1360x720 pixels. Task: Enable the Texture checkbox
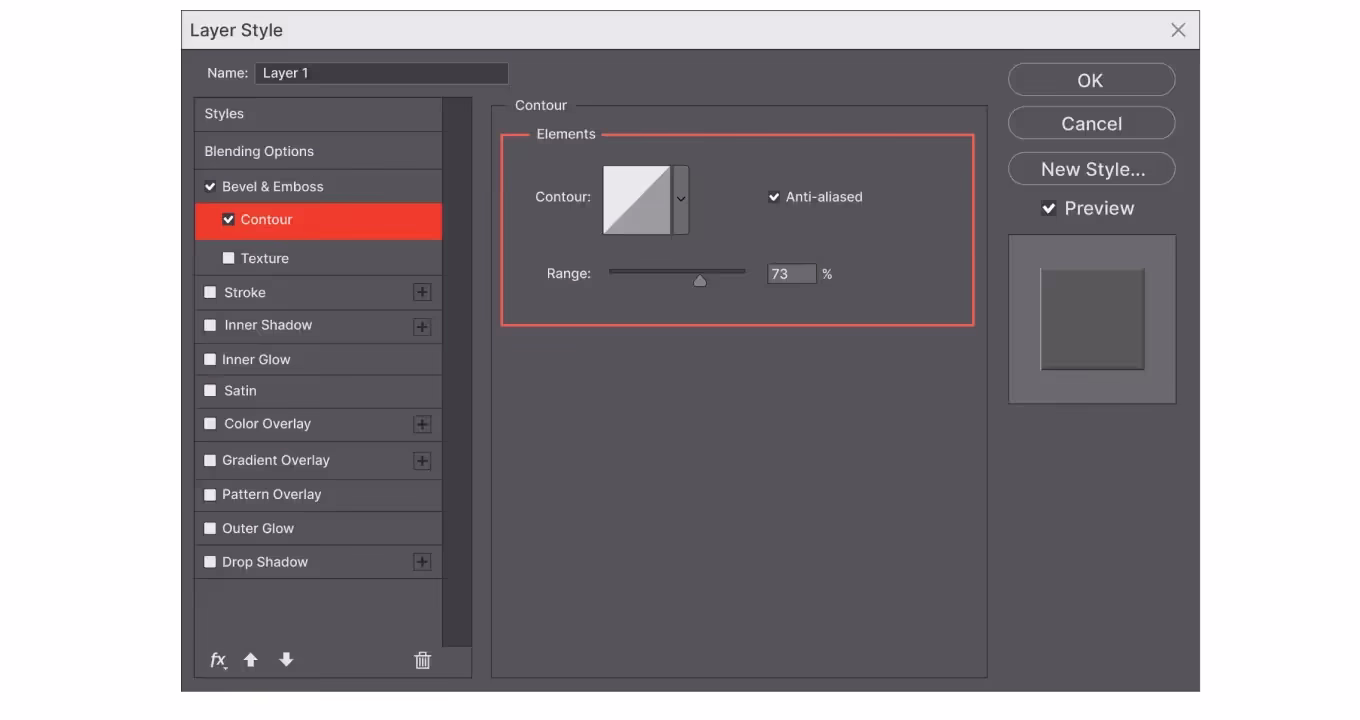(229, 258)
